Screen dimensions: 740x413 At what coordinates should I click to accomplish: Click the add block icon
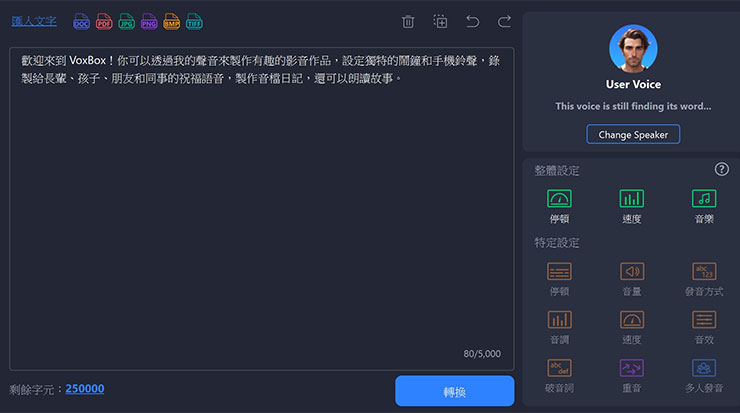440,22
